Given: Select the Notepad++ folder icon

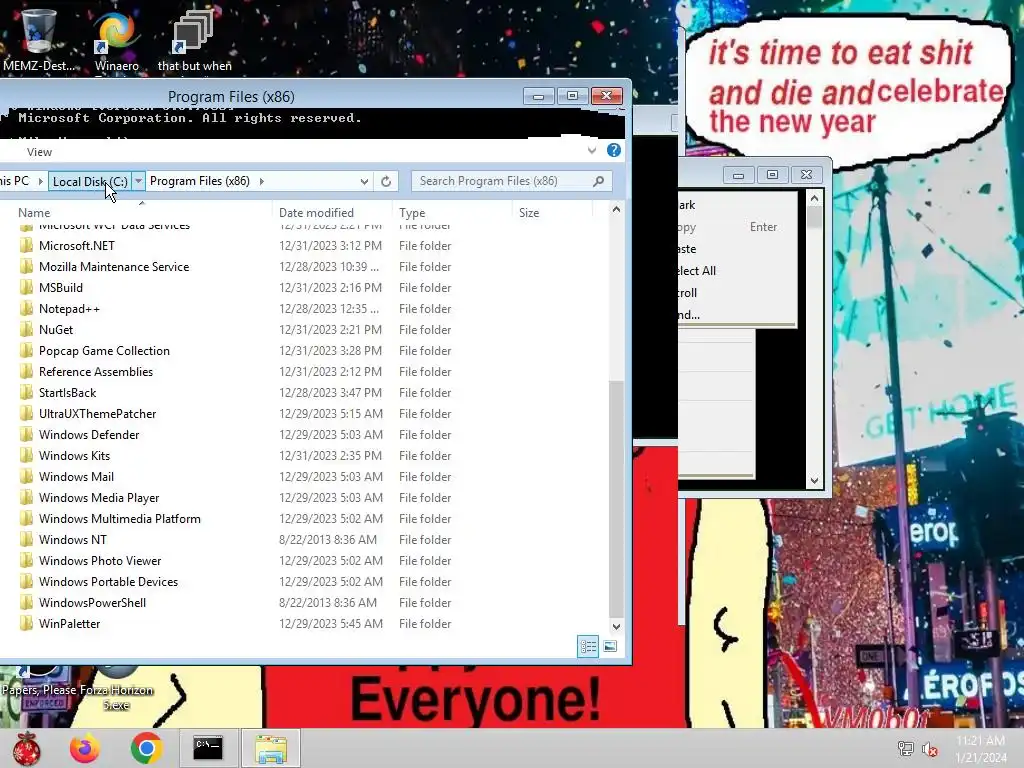Looking at the screenshot, I should [26, 308].
